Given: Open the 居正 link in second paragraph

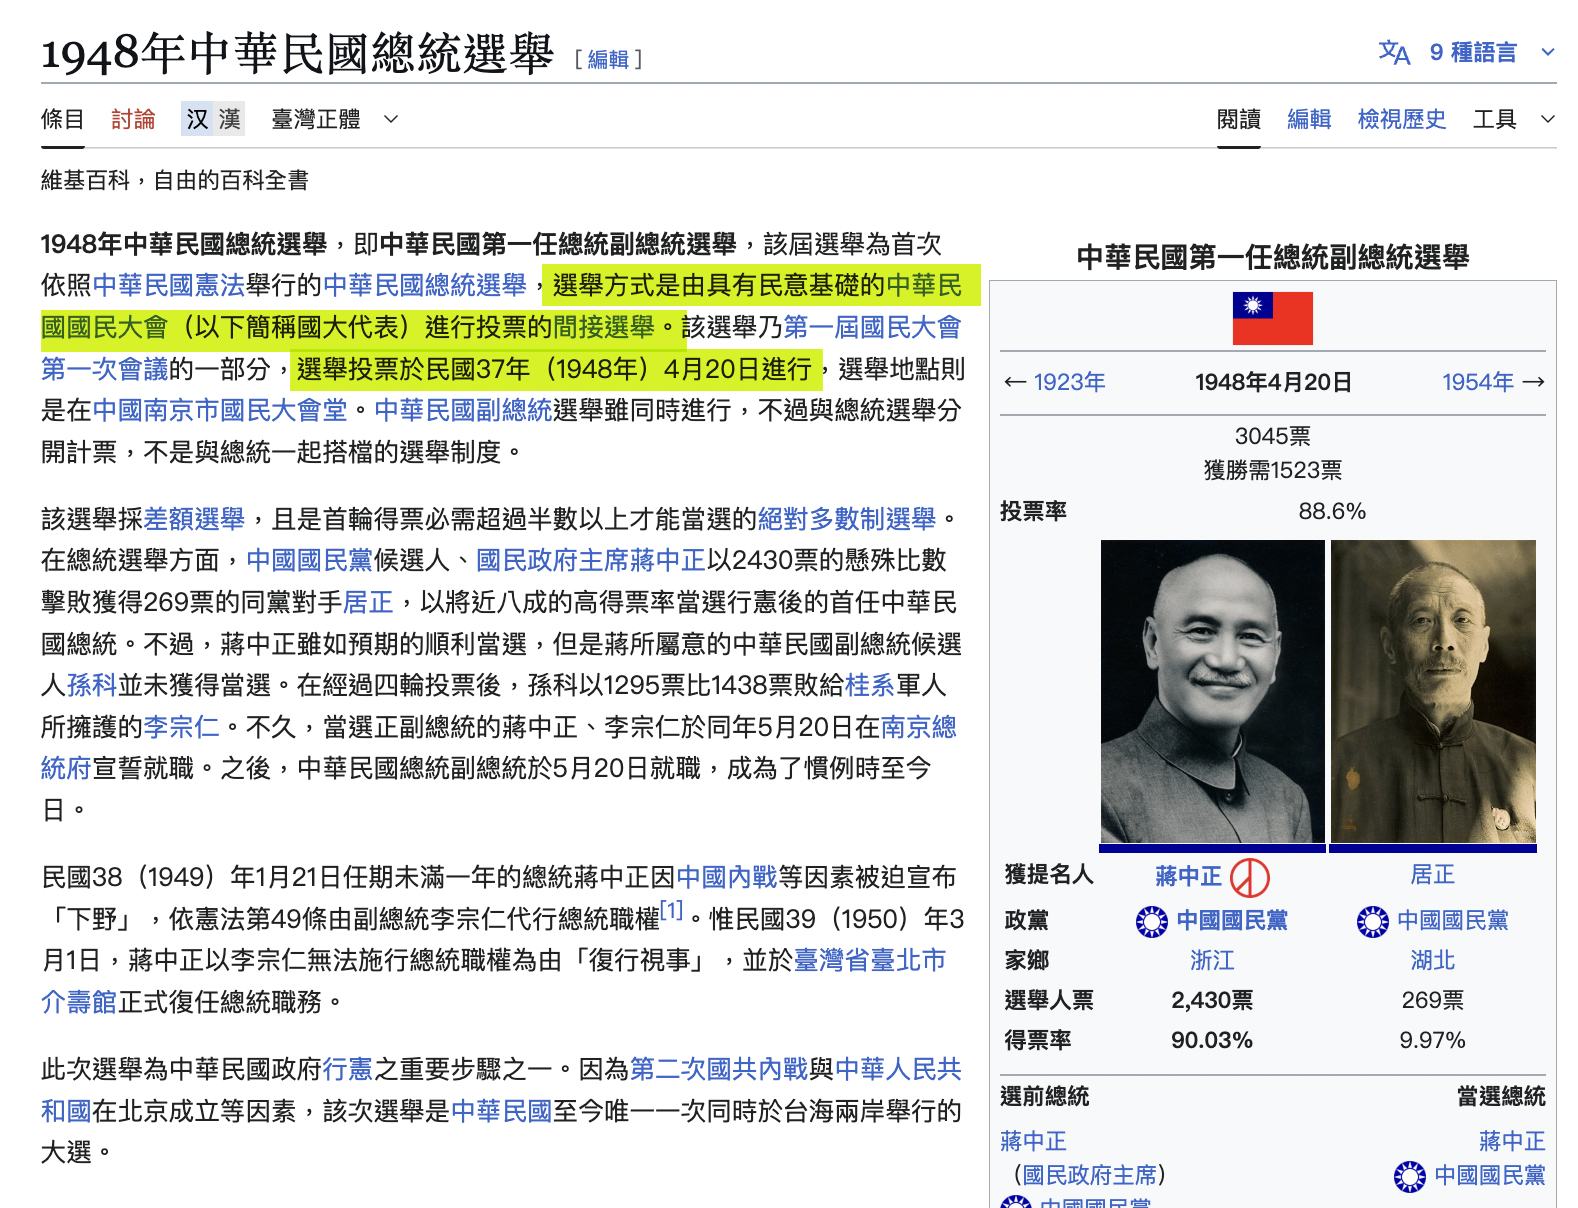Looking at the screenshot, I should [368, 602].
